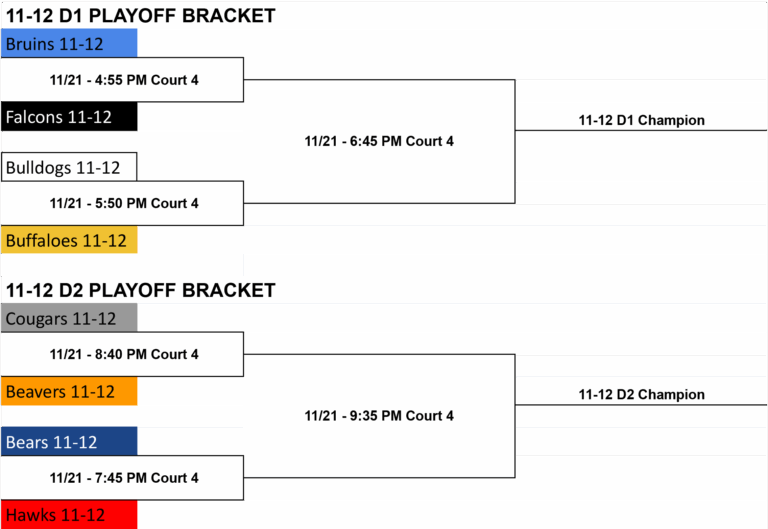Viewport: 768px width, 529px height.
Task: Click the 11/21 - 4:55 PM Court 4 game box
Action: [122, 80]
